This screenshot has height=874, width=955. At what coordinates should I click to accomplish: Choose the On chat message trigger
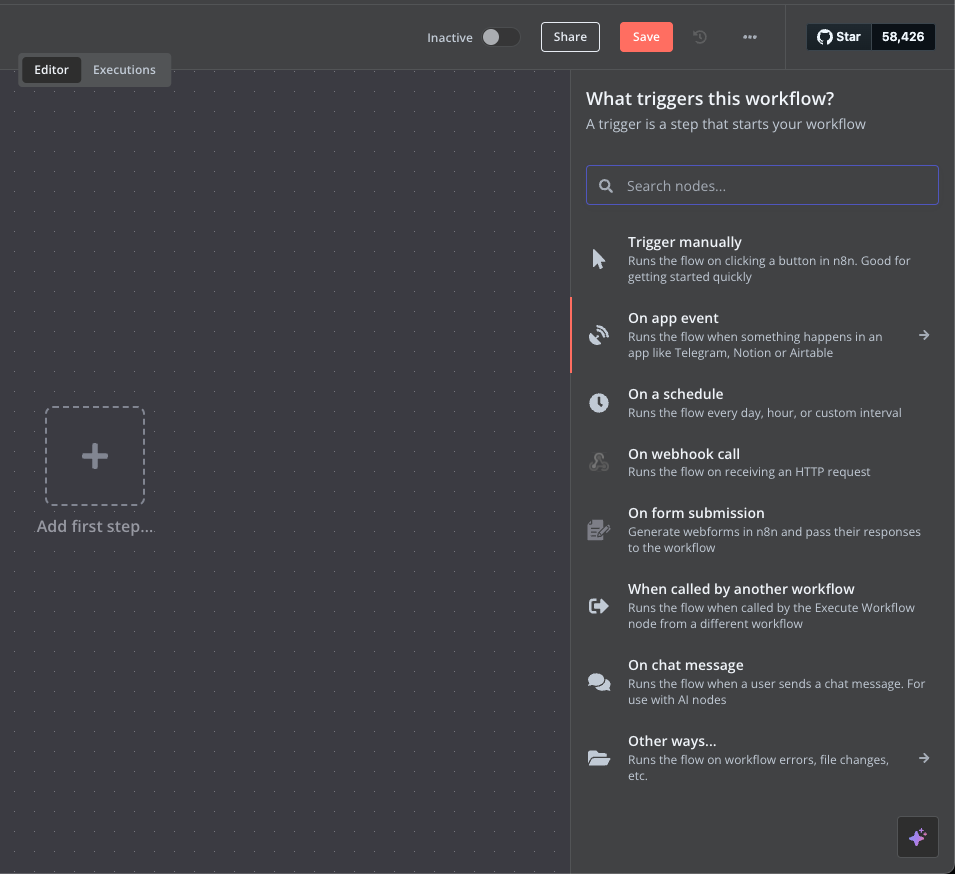tap(762, 682)
